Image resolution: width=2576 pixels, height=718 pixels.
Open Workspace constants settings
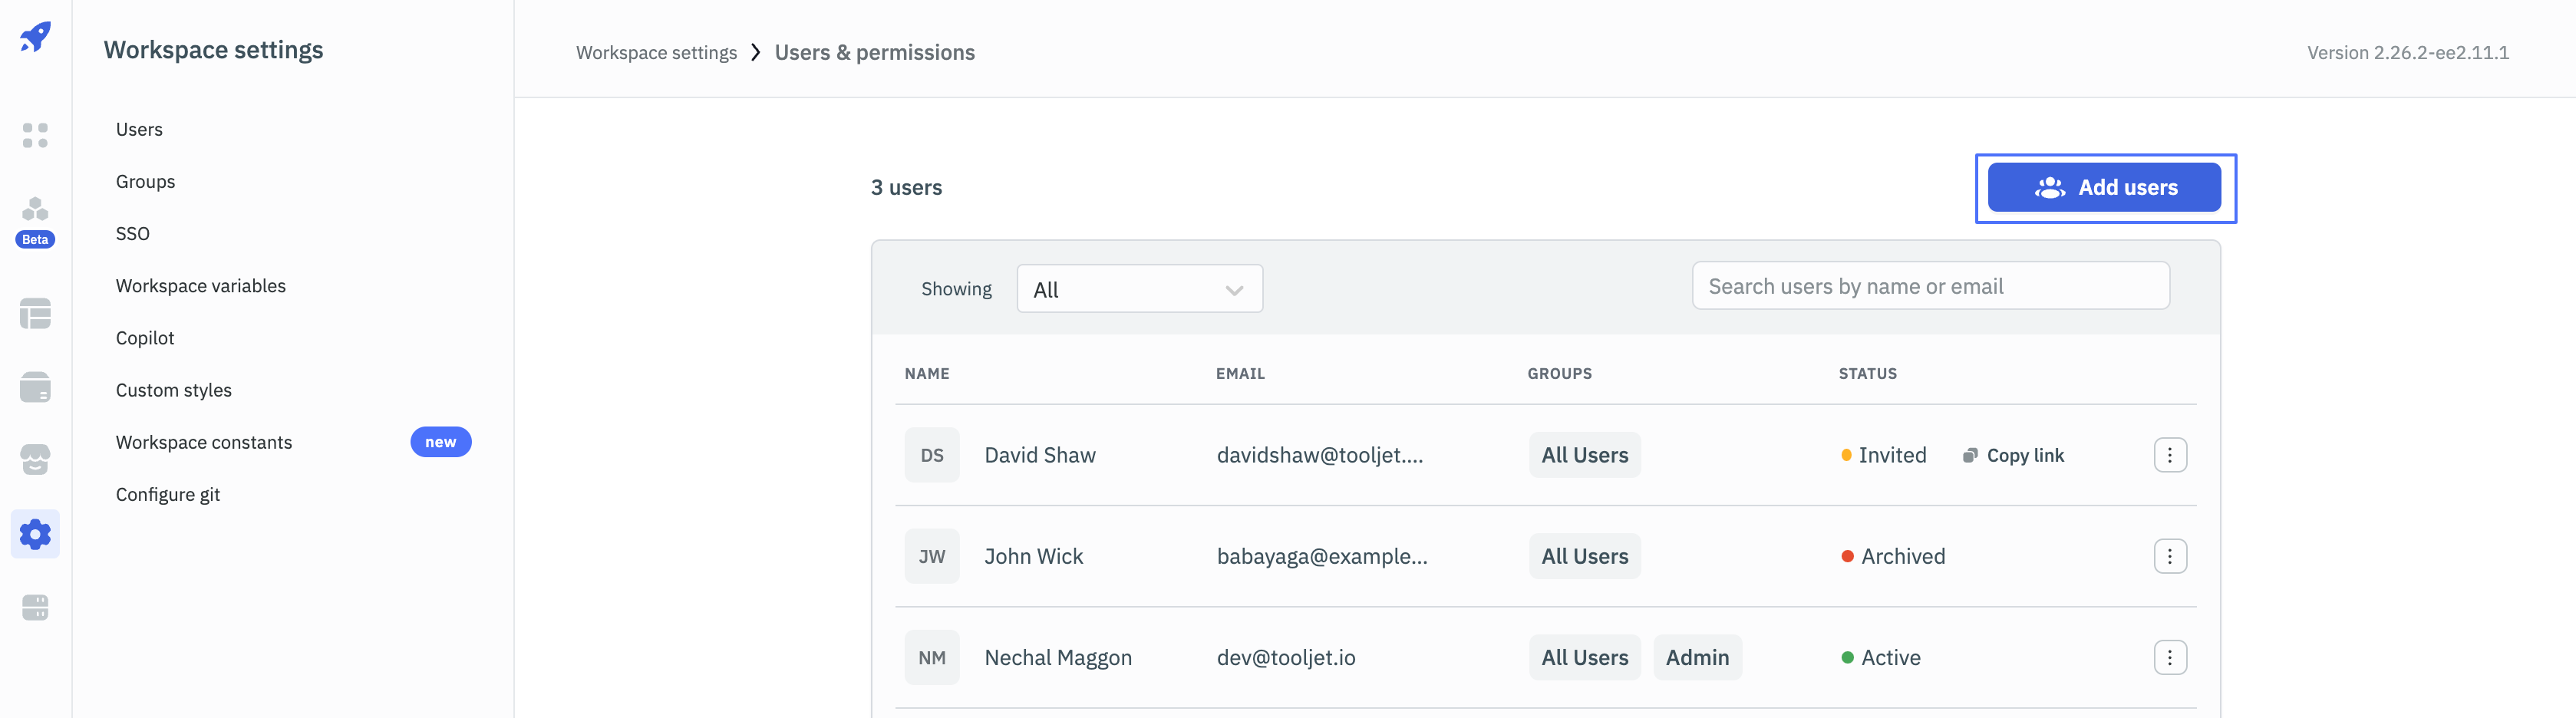[x=204, y=442]
